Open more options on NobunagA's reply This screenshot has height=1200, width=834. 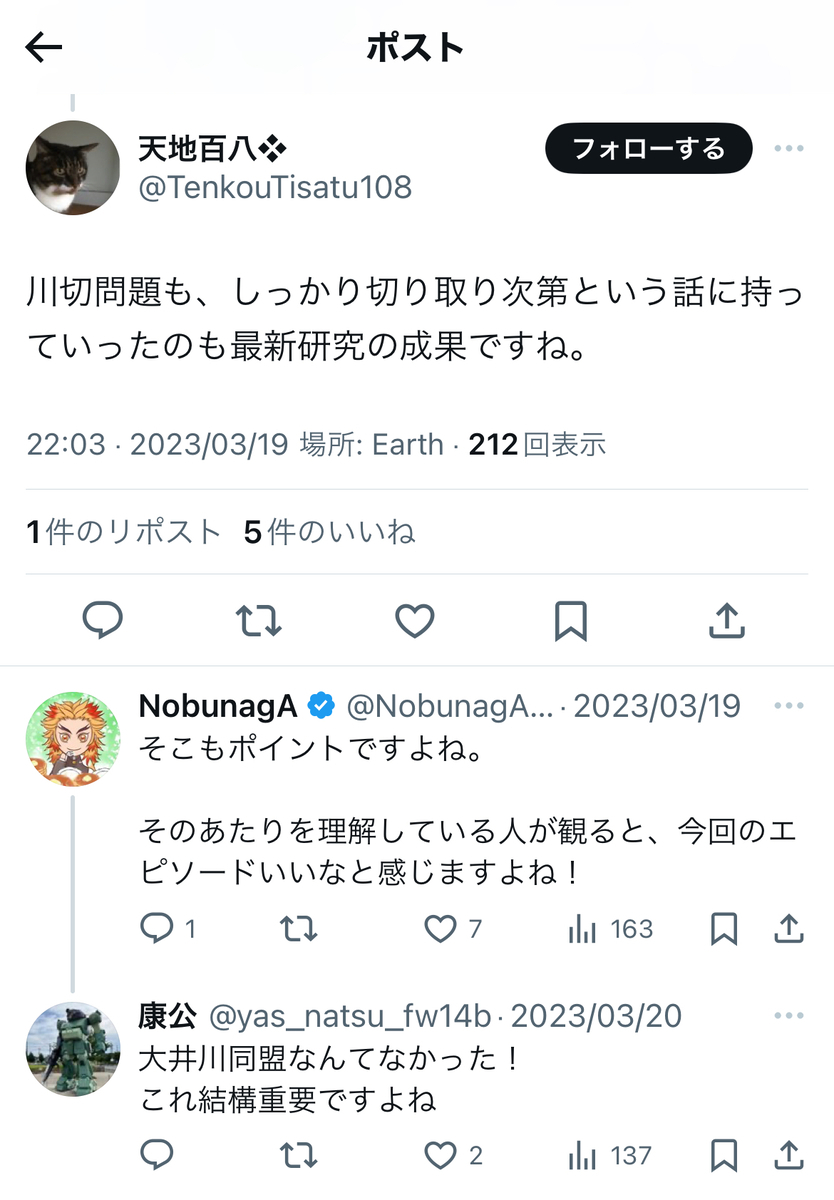(789, 705)
